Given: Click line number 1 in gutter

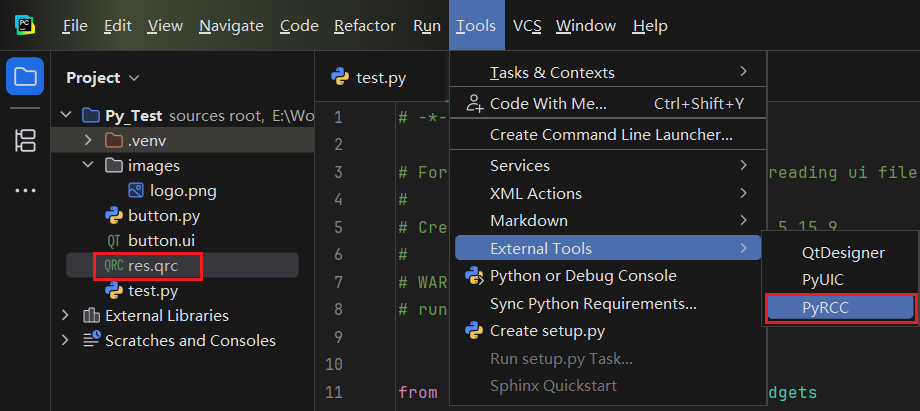Looking at the screenshot, I should click(338, 117).
